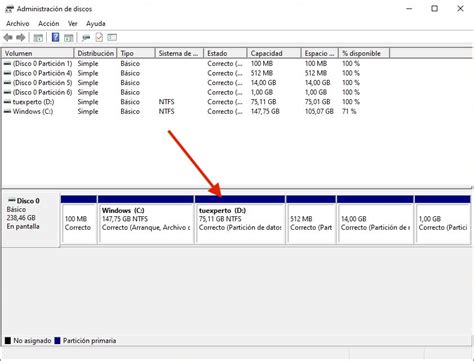Toggle the console tree toolbar icon
This screenshot has width=474, height=361.
[x=38, y=38]
